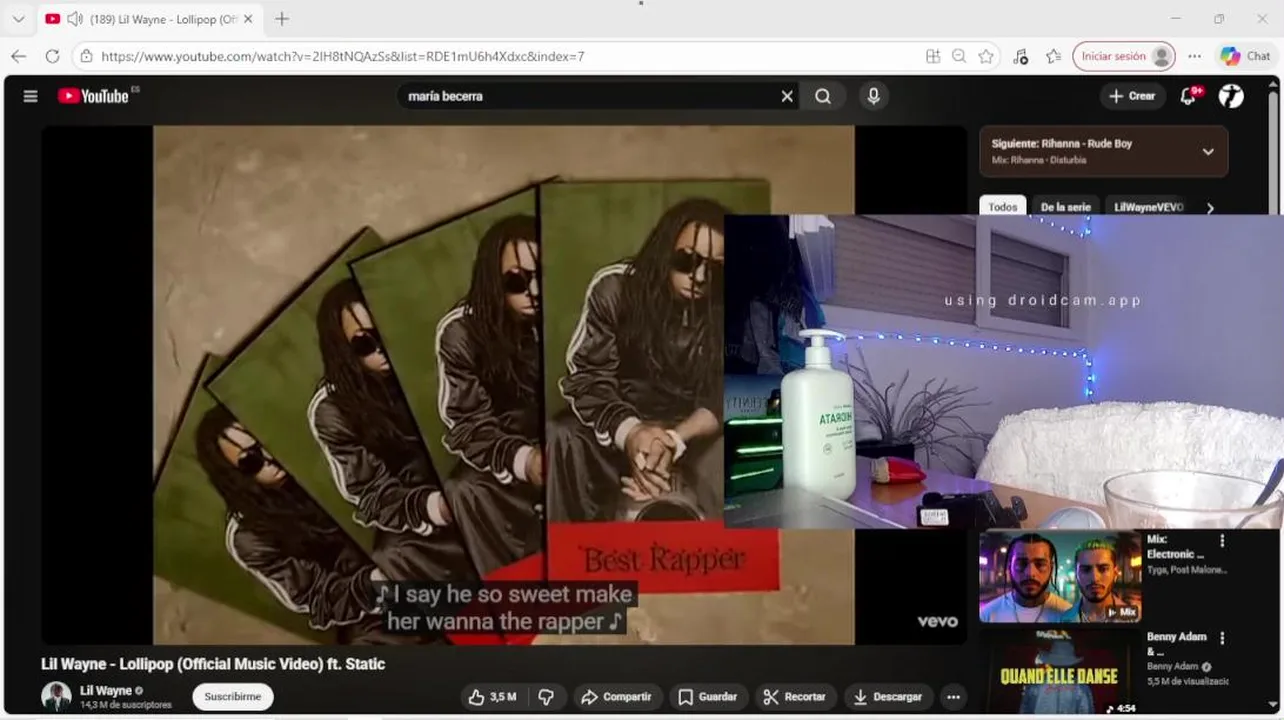The width and height of the screenshot is (1284, 720).
Task: Select the Lil Wayne - Lollipop tab
Action: (x=149, y=19)
